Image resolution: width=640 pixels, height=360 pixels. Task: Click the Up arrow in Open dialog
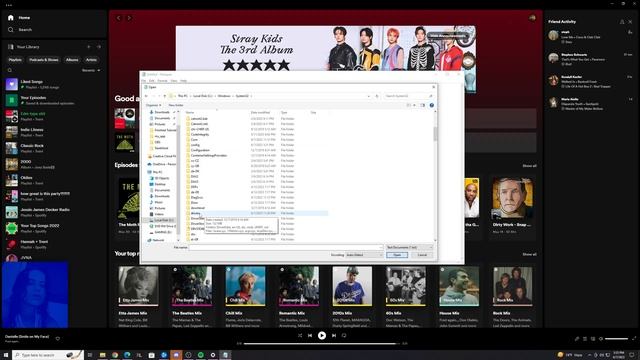(x=165, y=96)
